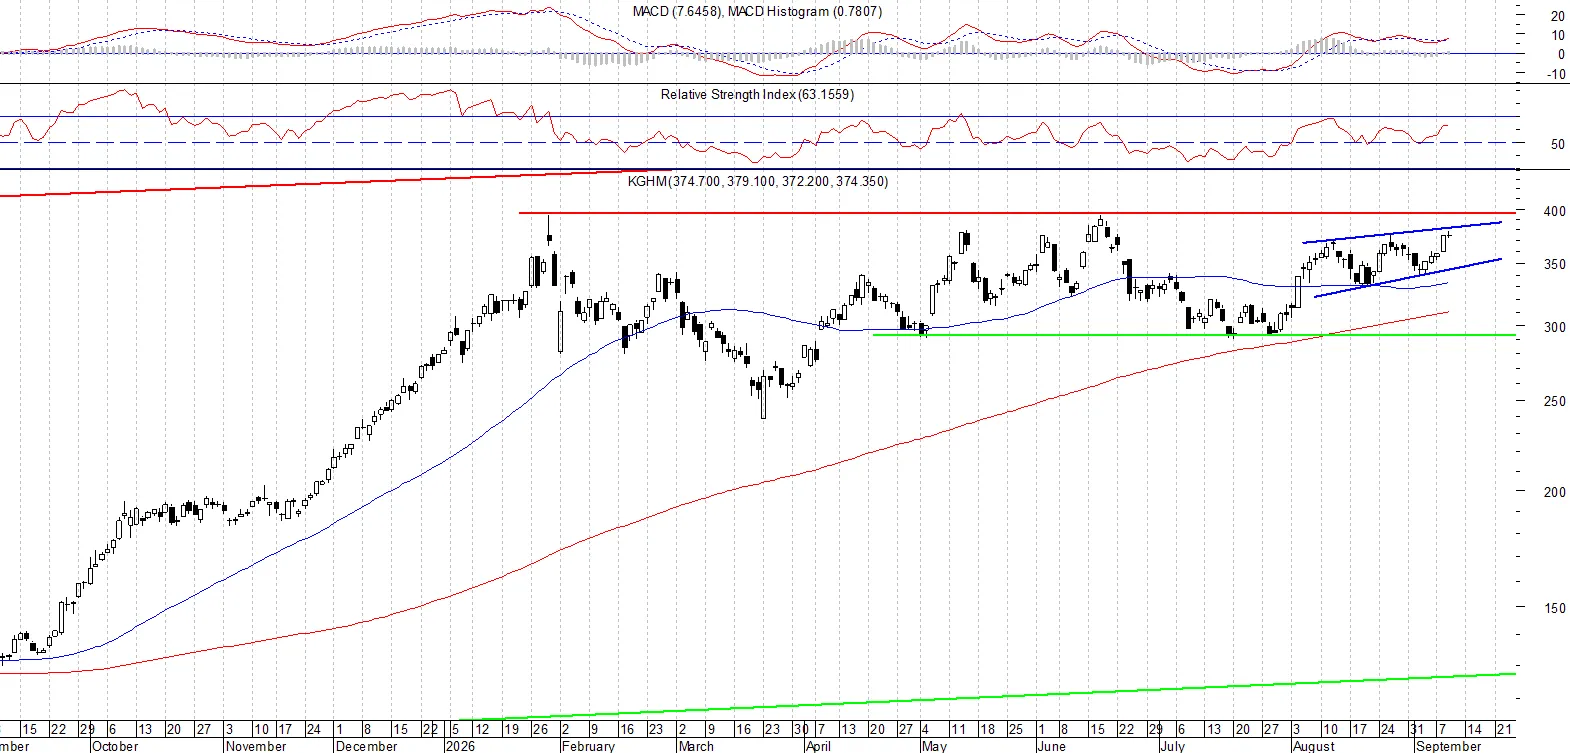Click the 150 price axis label
The image size is (1570, 753).
[x=1555, y=608]
